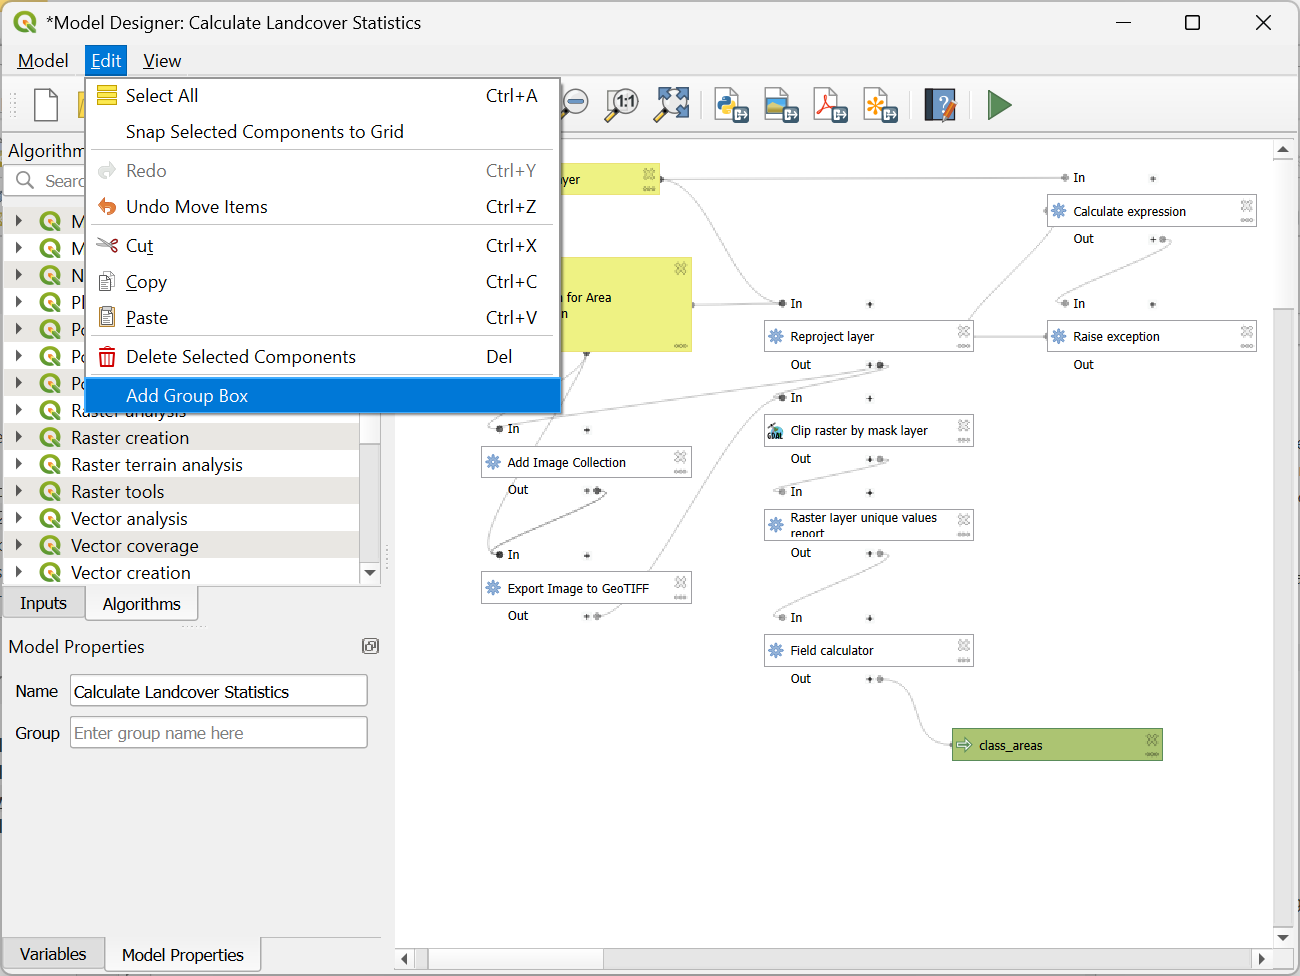Switch to the Inputs tab

click(x=43, y=603)
